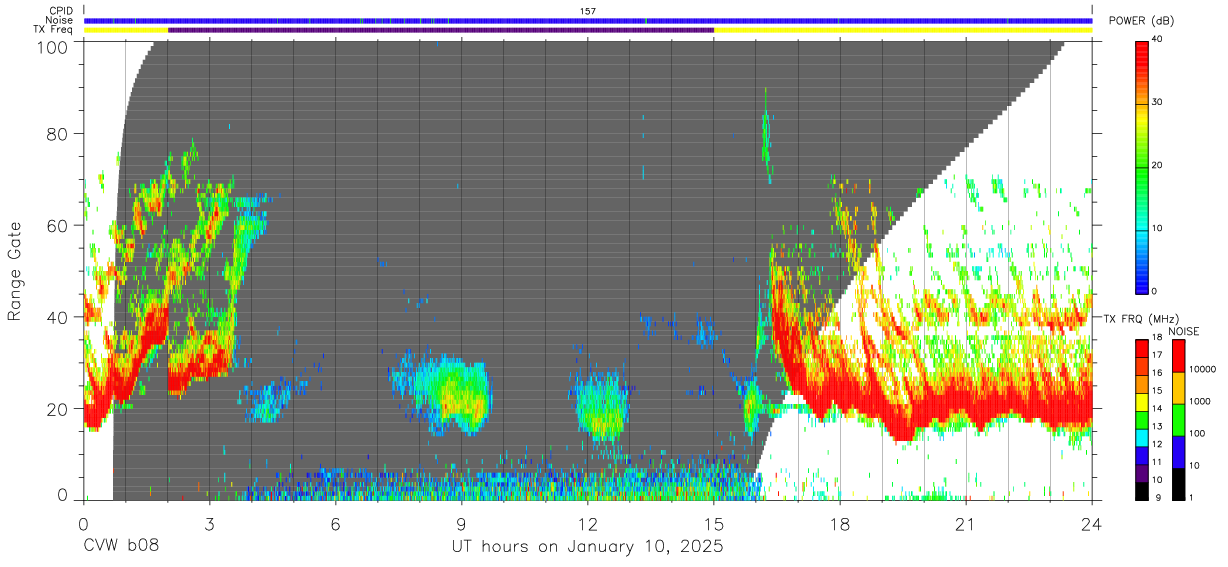Click the purple segment of the TX Freq bar
Viewport: 1228px width, 567px height.
[x=441, y=30]
